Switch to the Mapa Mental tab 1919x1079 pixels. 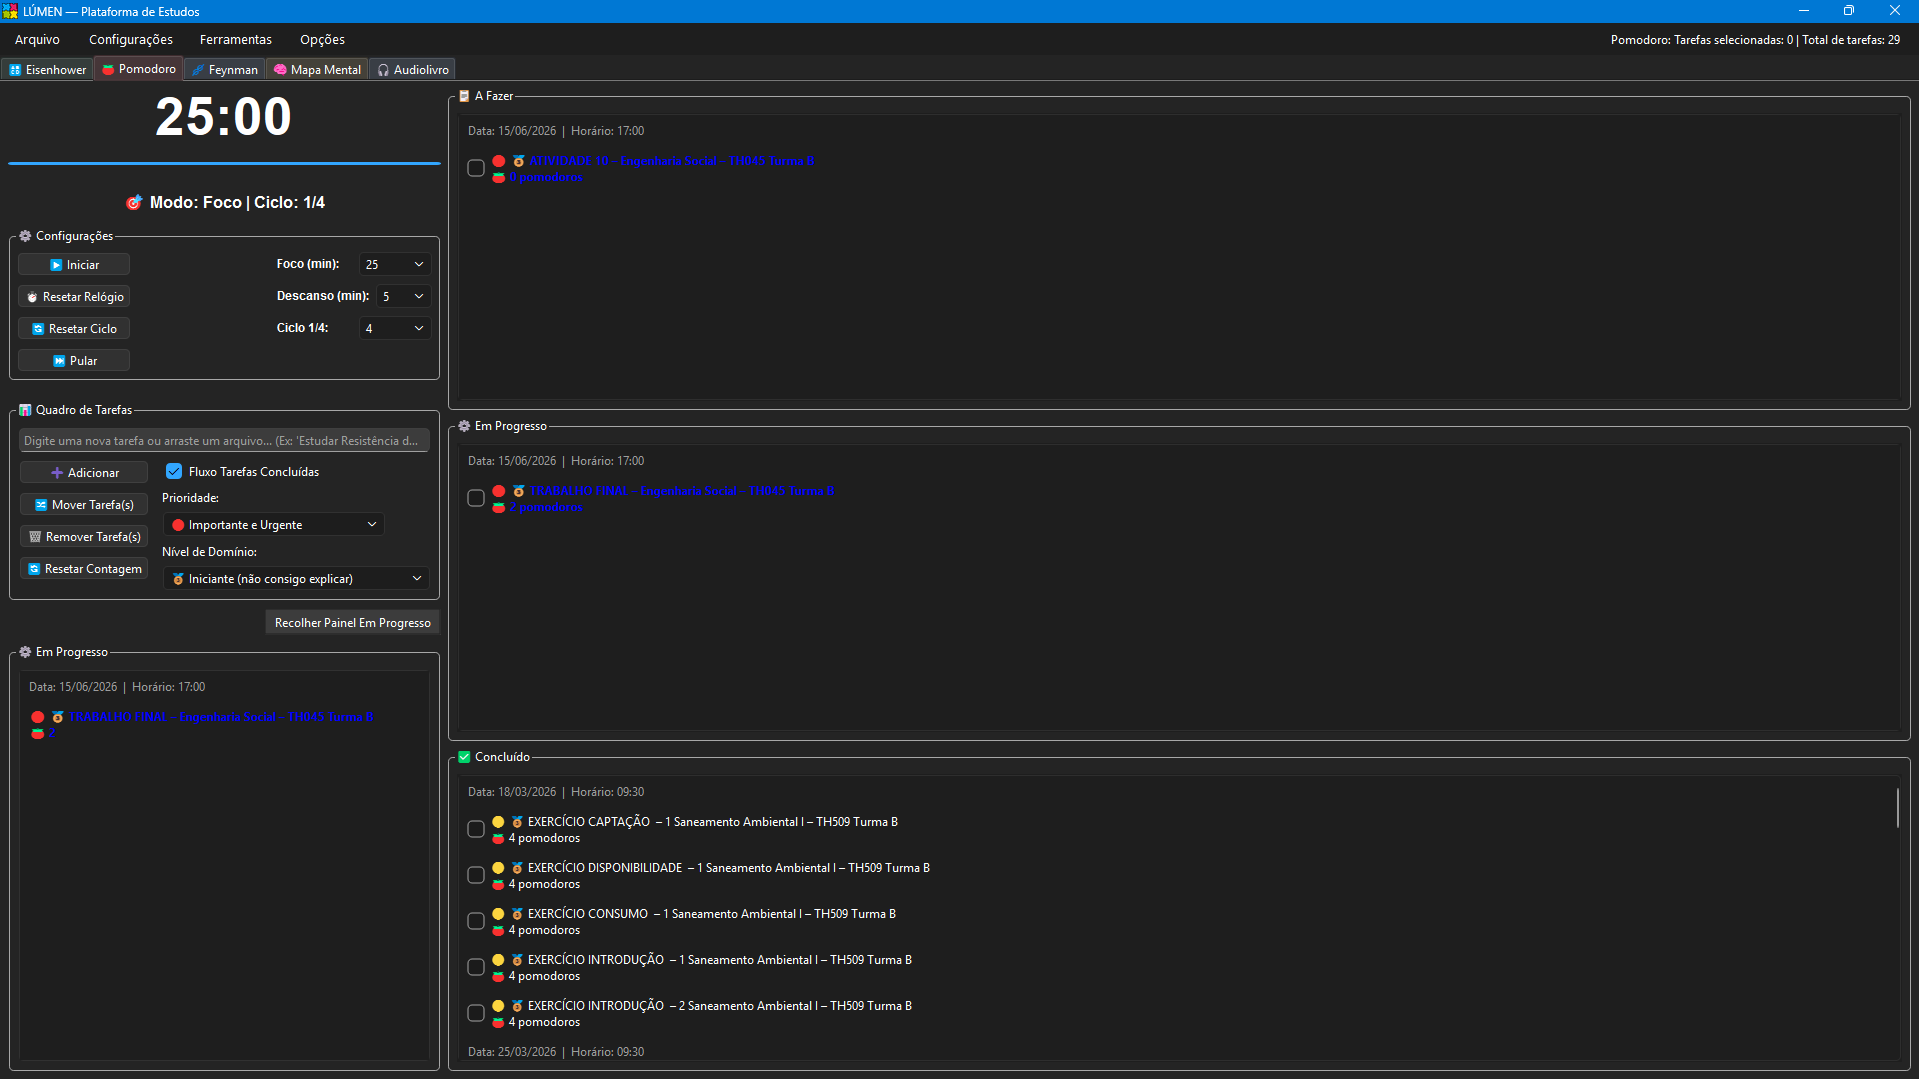[x=317, y=70]
